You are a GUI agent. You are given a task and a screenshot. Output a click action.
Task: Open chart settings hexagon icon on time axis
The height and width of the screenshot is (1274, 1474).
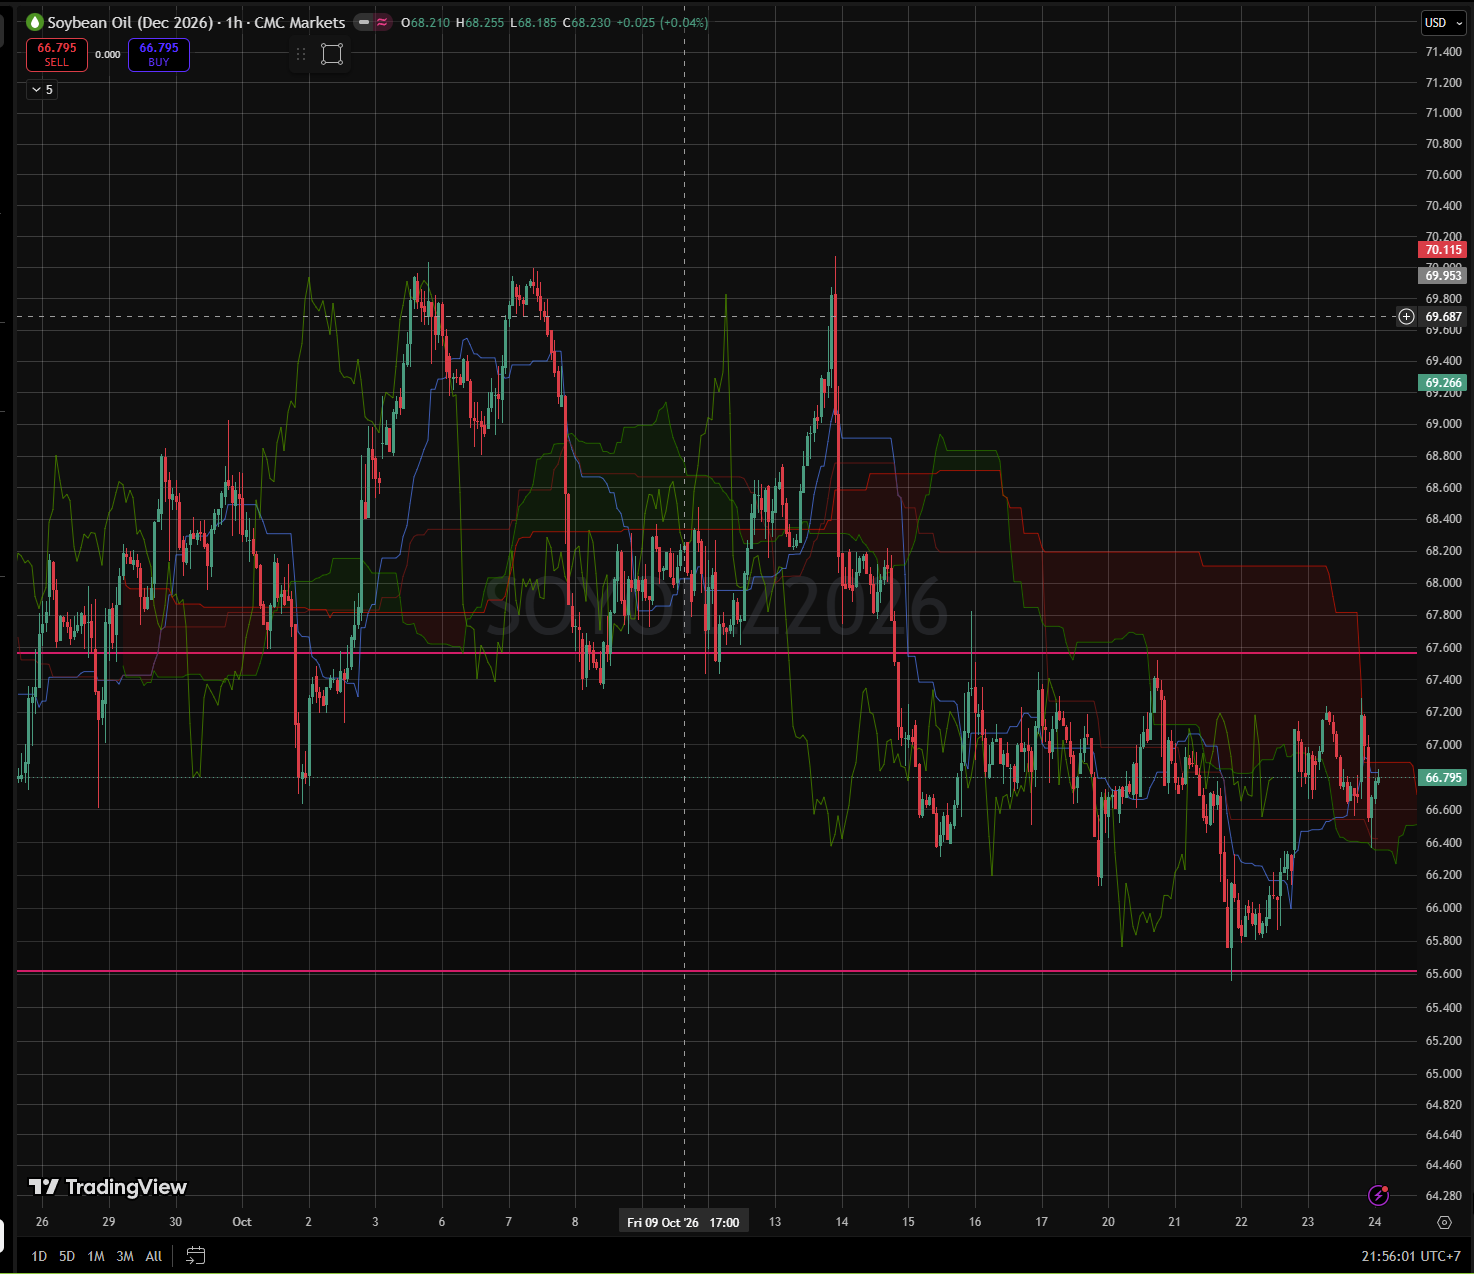pos(1443,1222)
